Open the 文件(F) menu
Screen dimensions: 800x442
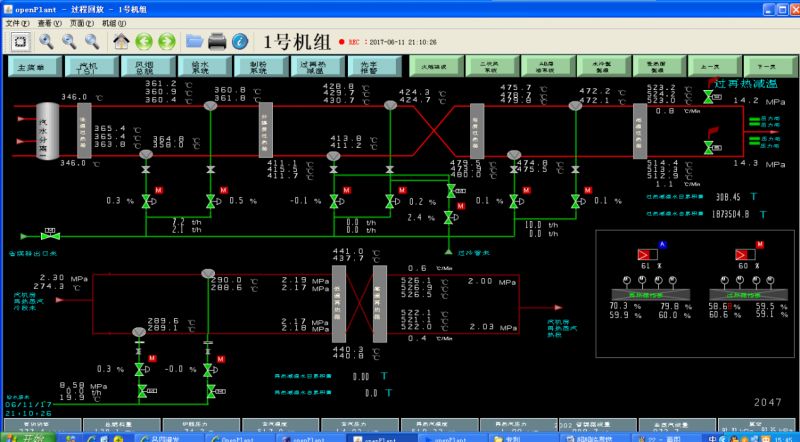point(19,22)
